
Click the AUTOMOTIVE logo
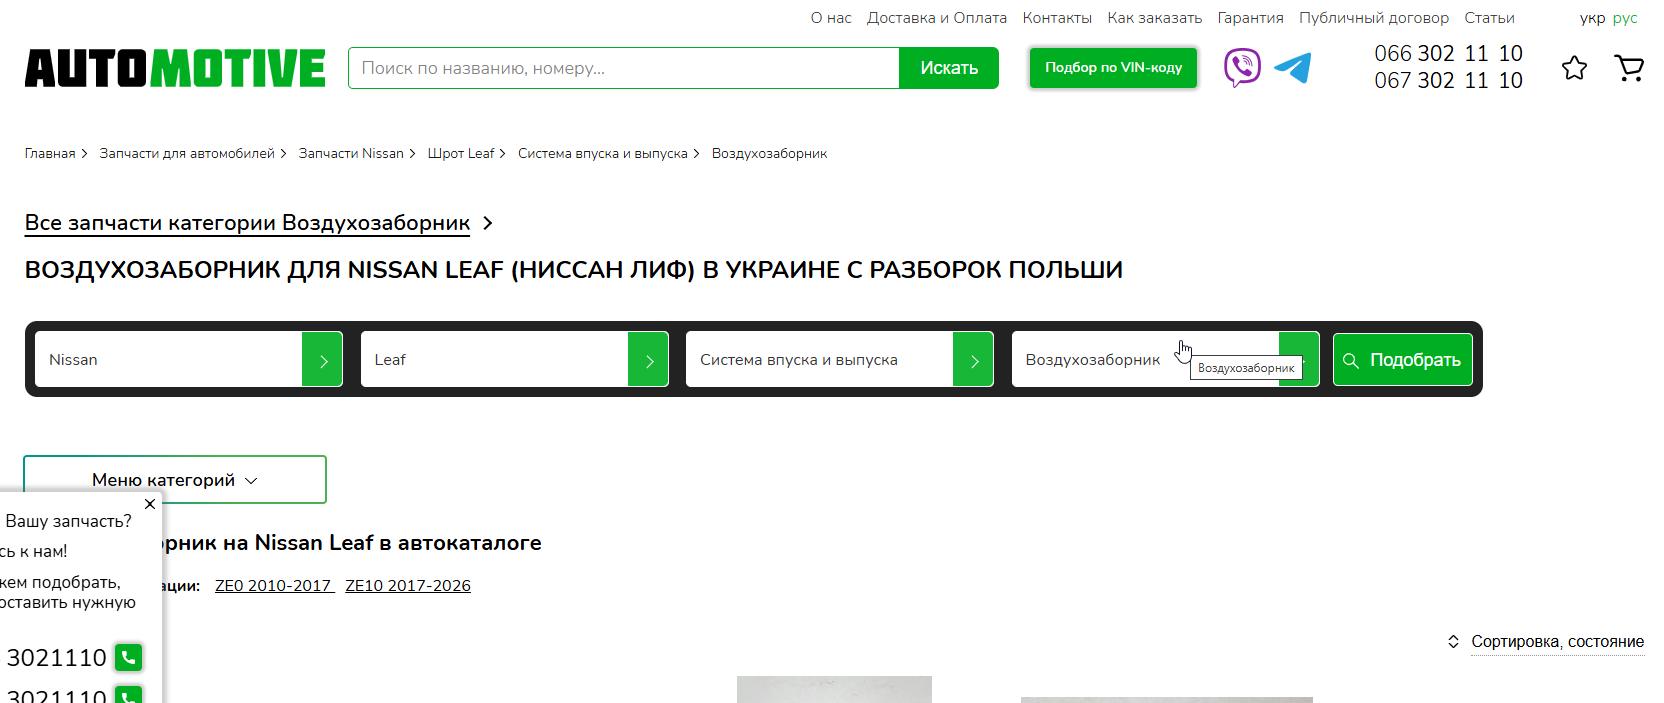175,68
